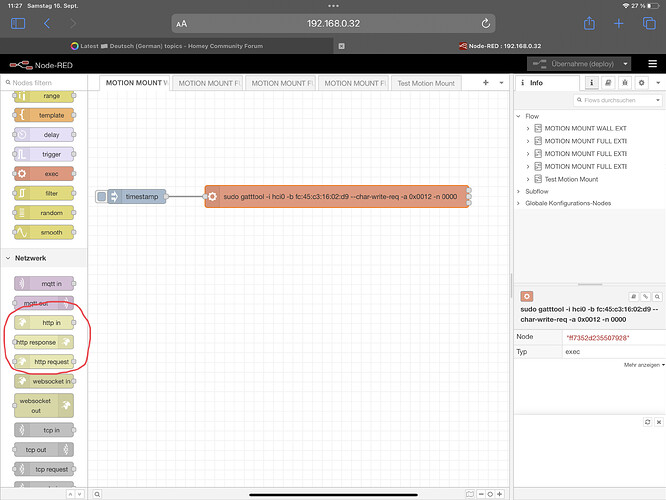The width and height of the screenshot is (666, 500).
Task: Select the websocket out node
Action: [x=43, y=406]
